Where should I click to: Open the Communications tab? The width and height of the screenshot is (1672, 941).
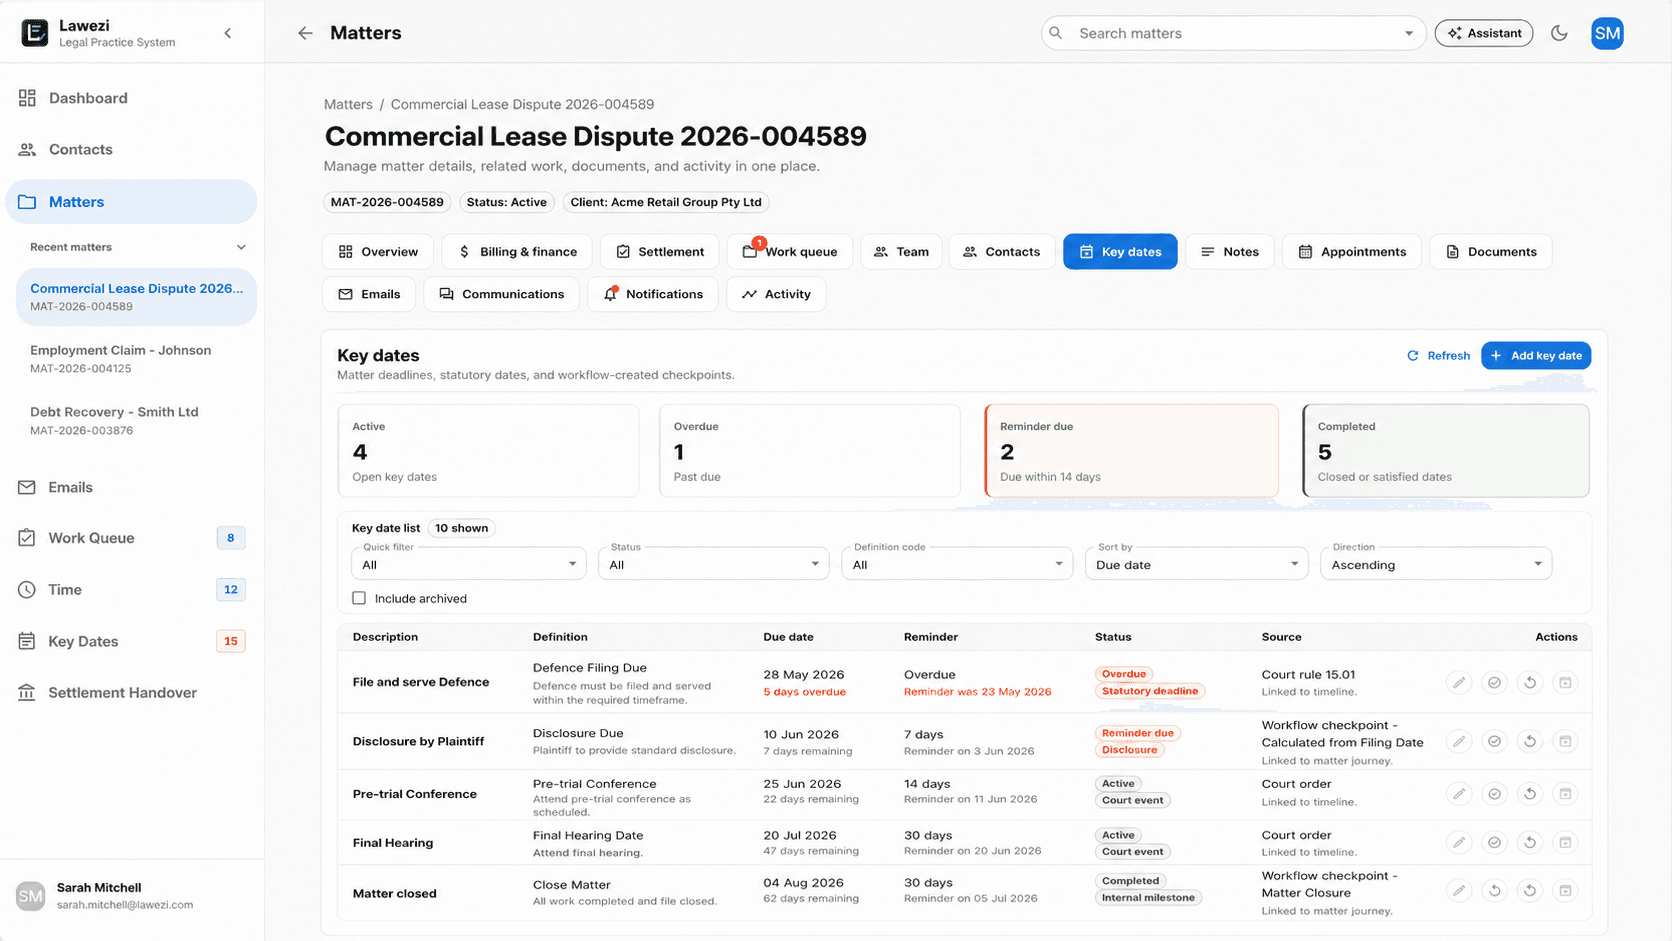click(x=501, y=294)
